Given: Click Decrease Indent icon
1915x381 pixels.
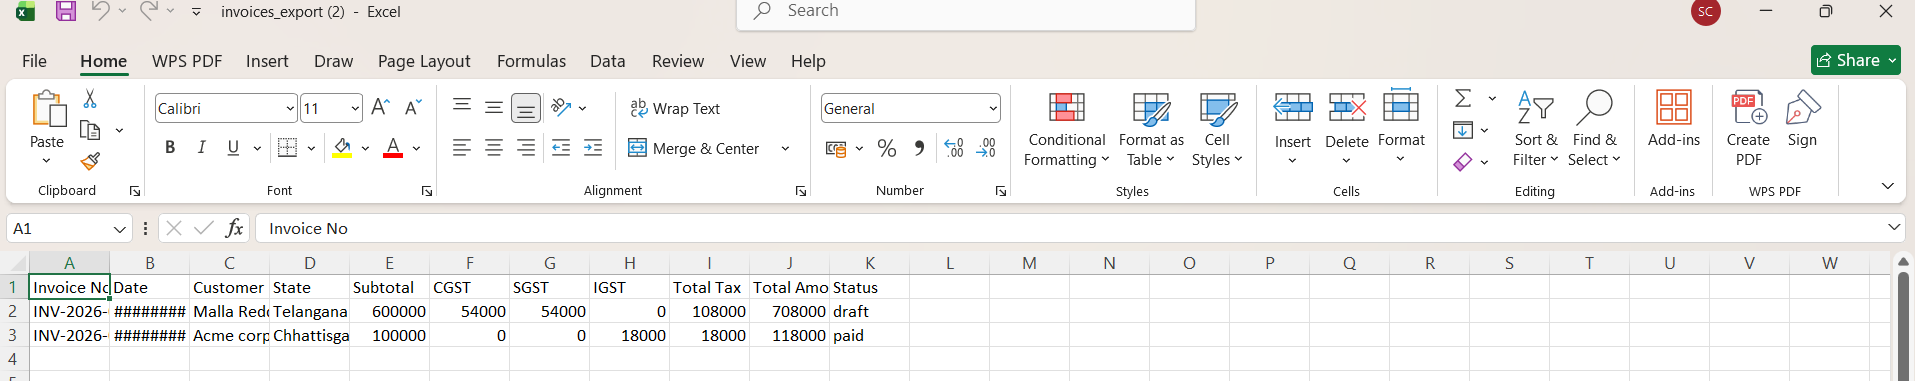Looking at the screenshot, I should pos(561,148).
